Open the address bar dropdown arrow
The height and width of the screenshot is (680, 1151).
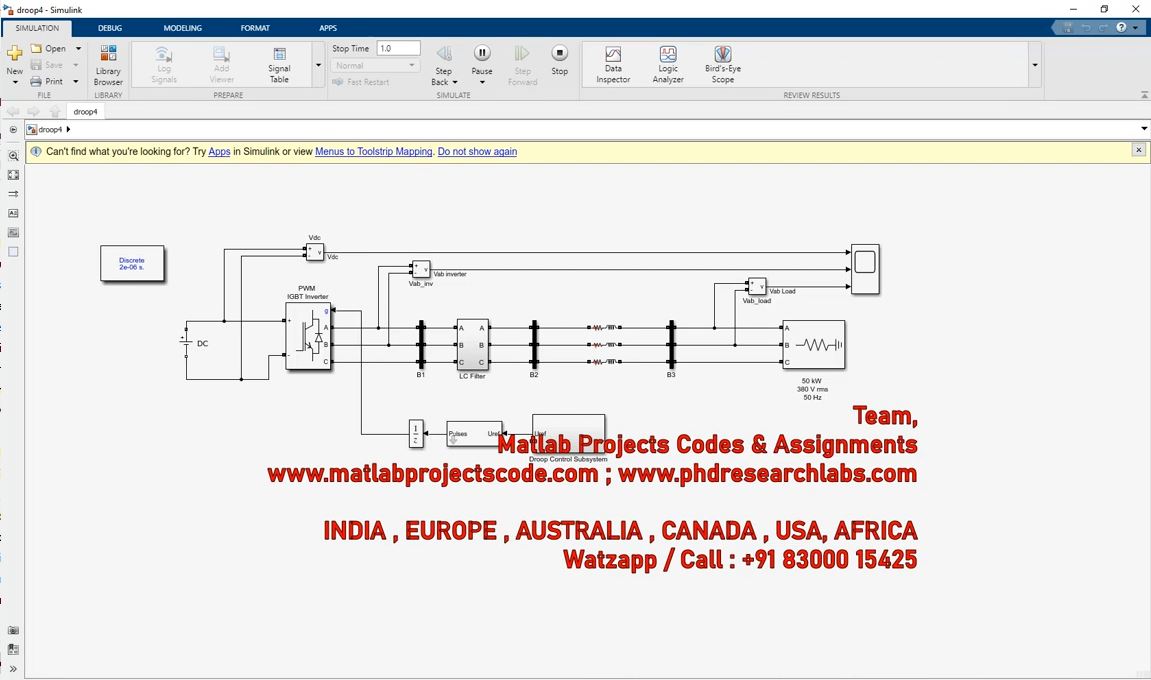(x=1144, y=129)
